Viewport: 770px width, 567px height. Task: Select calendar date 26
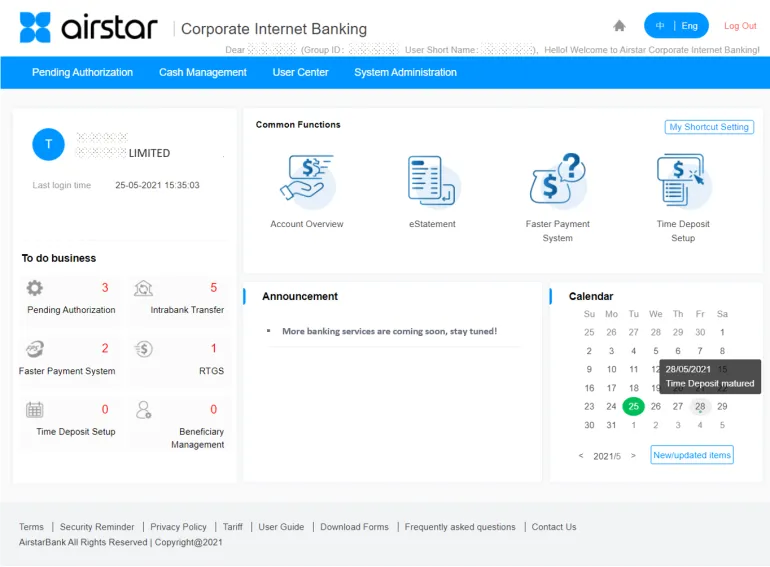point(656,406)
